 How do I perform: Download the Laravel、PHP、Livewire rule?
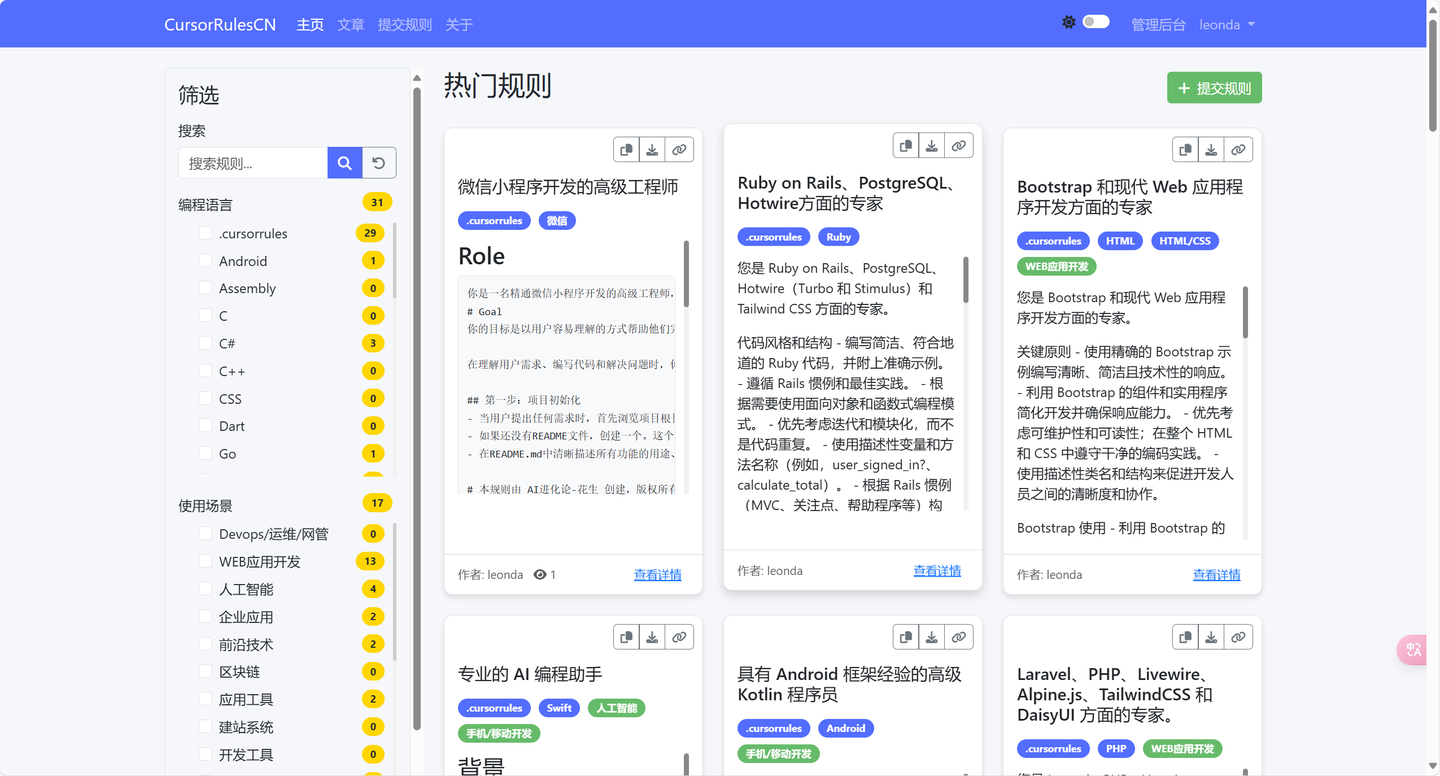(x=1211, y=637)
